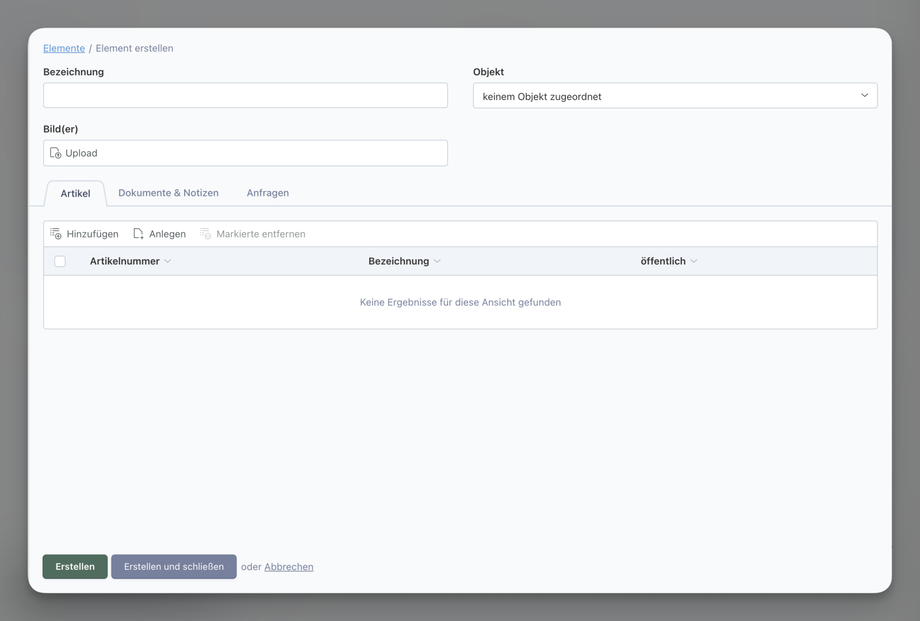
Task: Click the Artikelnummer column header label
Action: point(124,261)
